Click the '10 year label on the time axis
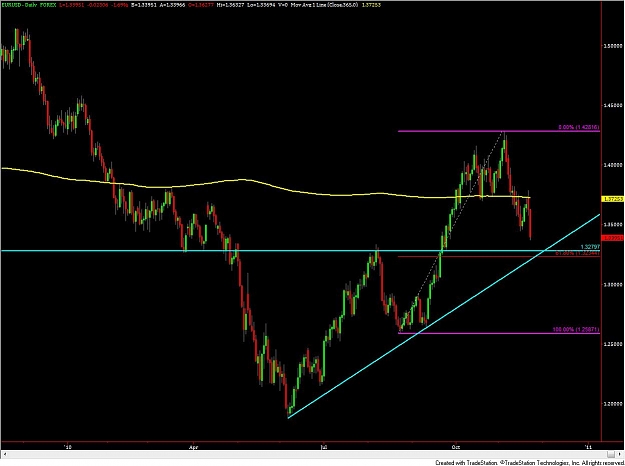625x466 pixels. click(68, 447)
